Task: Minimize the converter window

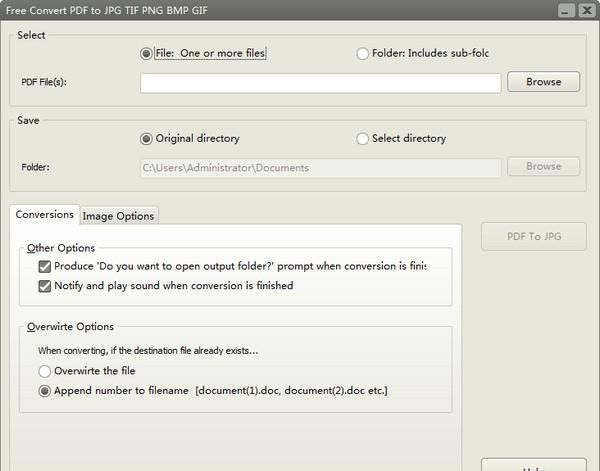Action: point(566,10)
